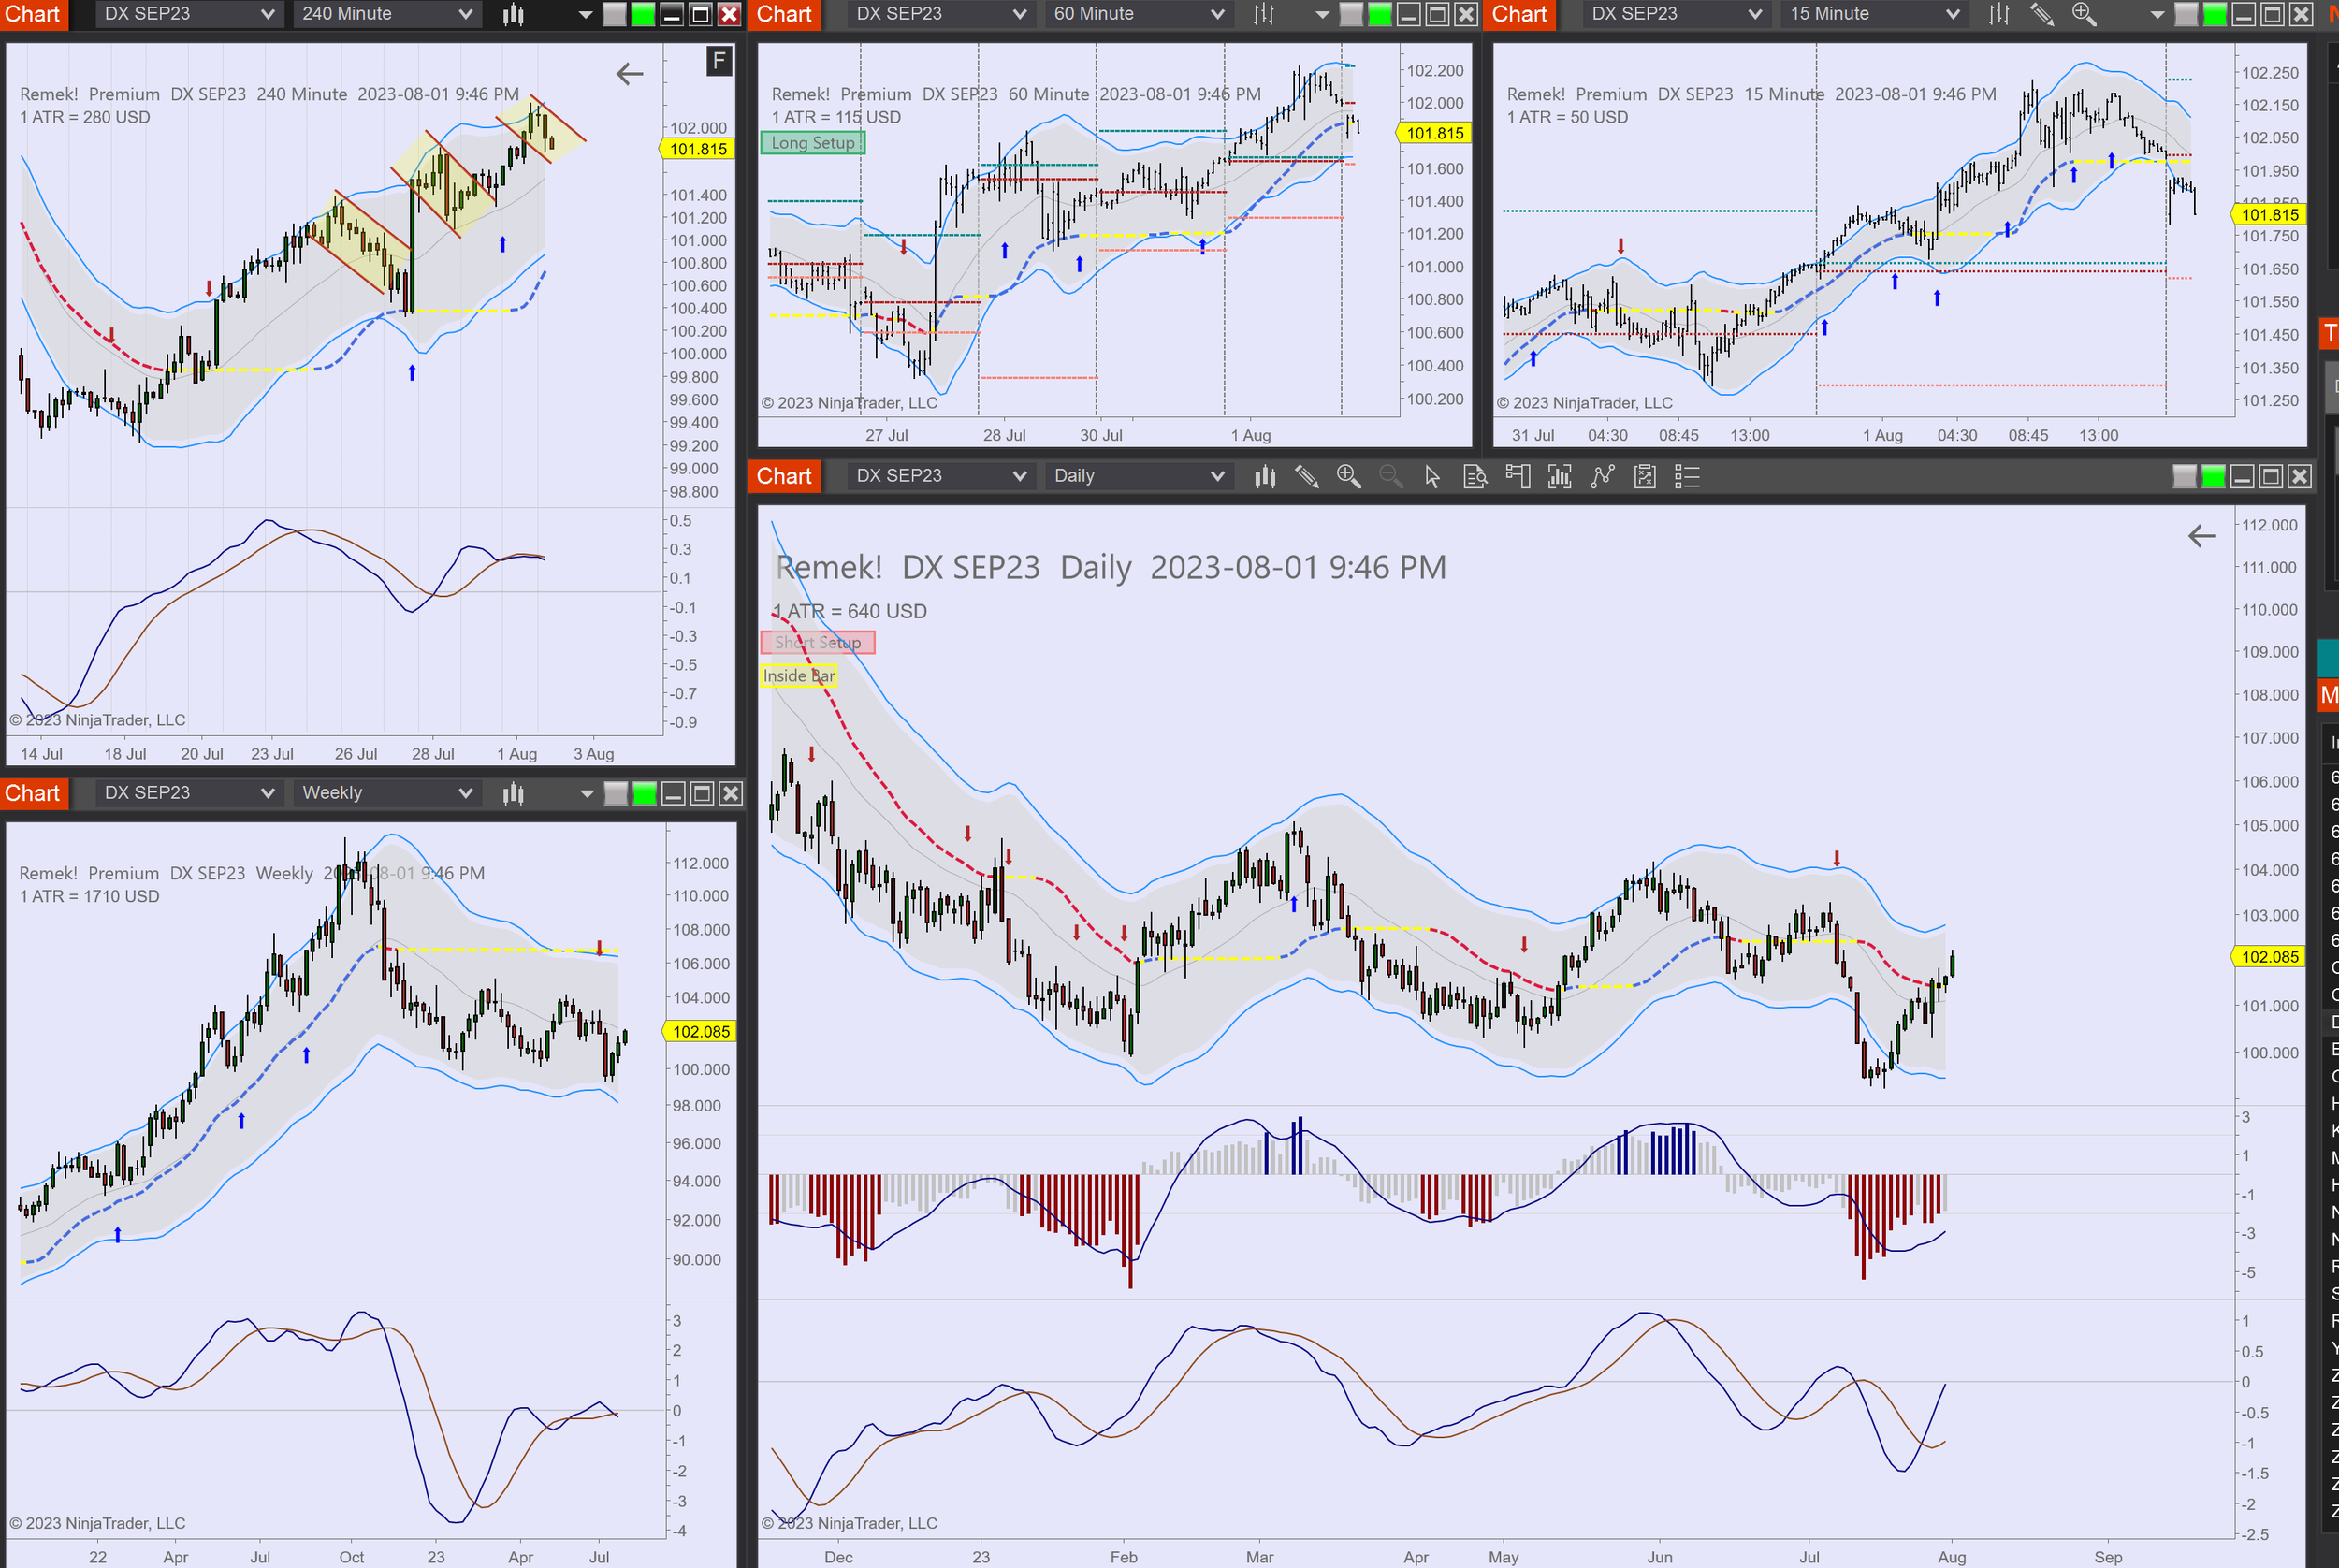Open Data Box icon in Daily chart toolbar
Image resolution: width=2339 pixels, height=1568 pixels.
[x=1475, y=476]
